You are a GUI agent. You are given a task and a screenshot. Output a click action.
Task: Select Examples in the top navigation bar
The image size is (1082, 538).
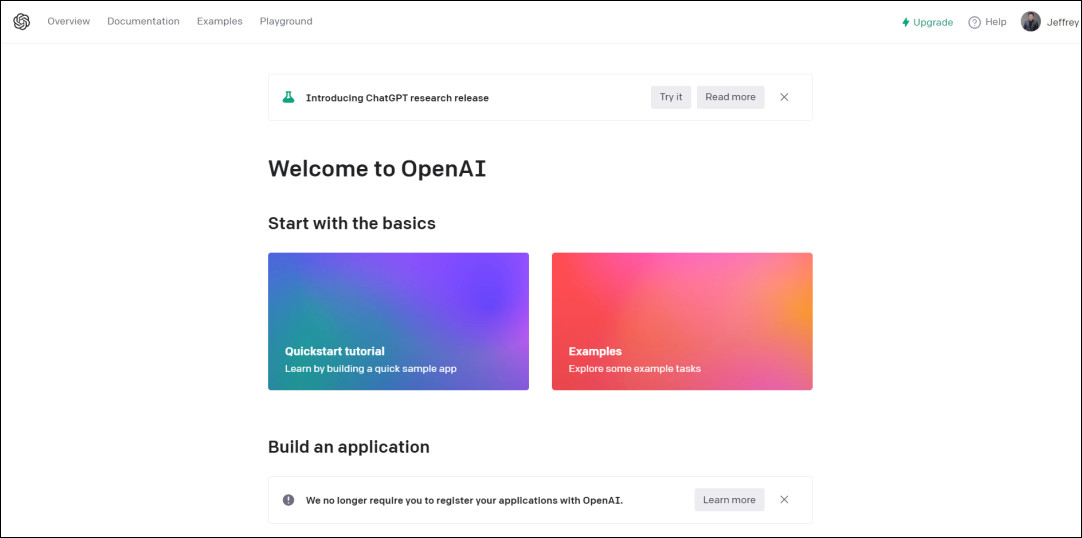(219, 22)
